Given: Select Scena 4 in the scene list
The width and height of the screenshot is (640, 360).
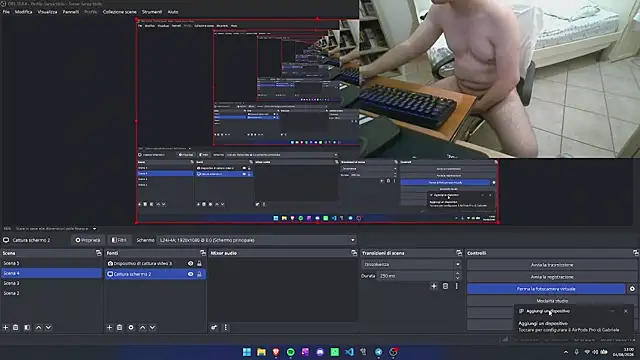Looking at the screenshot, I should pos(51,273).
